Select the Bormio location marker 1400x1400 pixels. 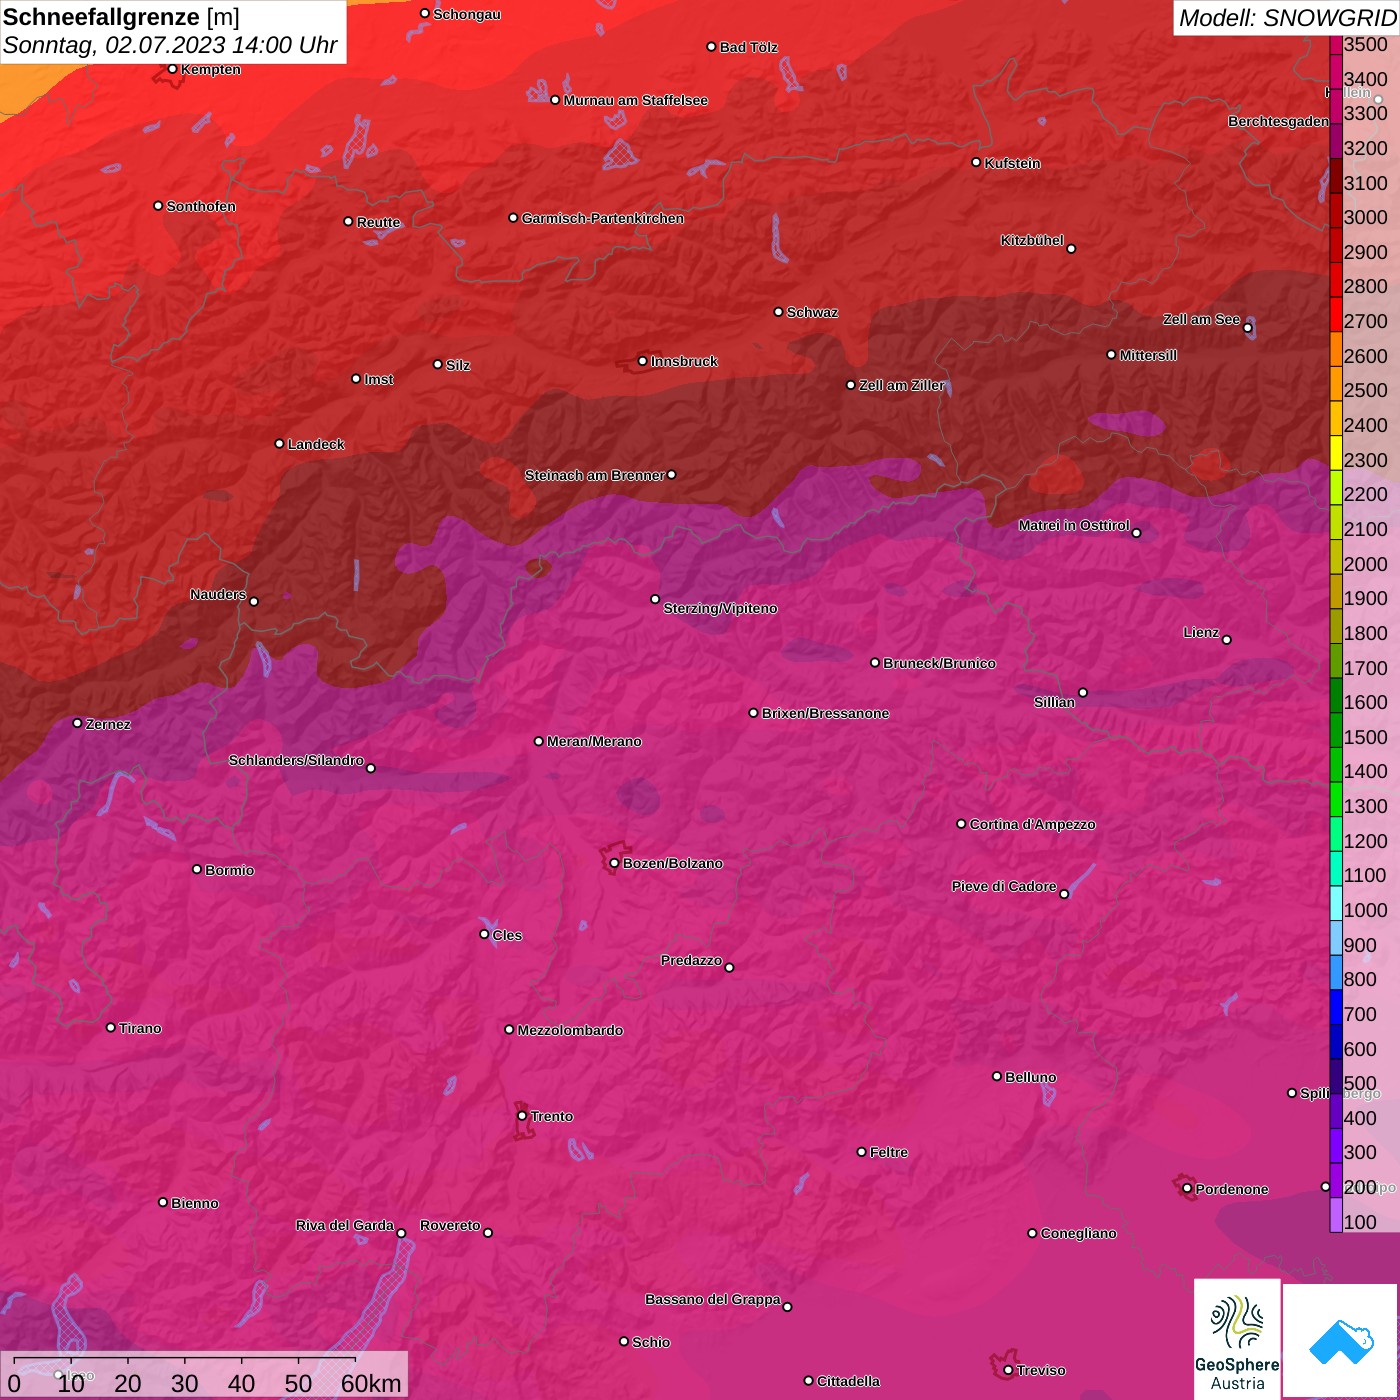[197, 869]
